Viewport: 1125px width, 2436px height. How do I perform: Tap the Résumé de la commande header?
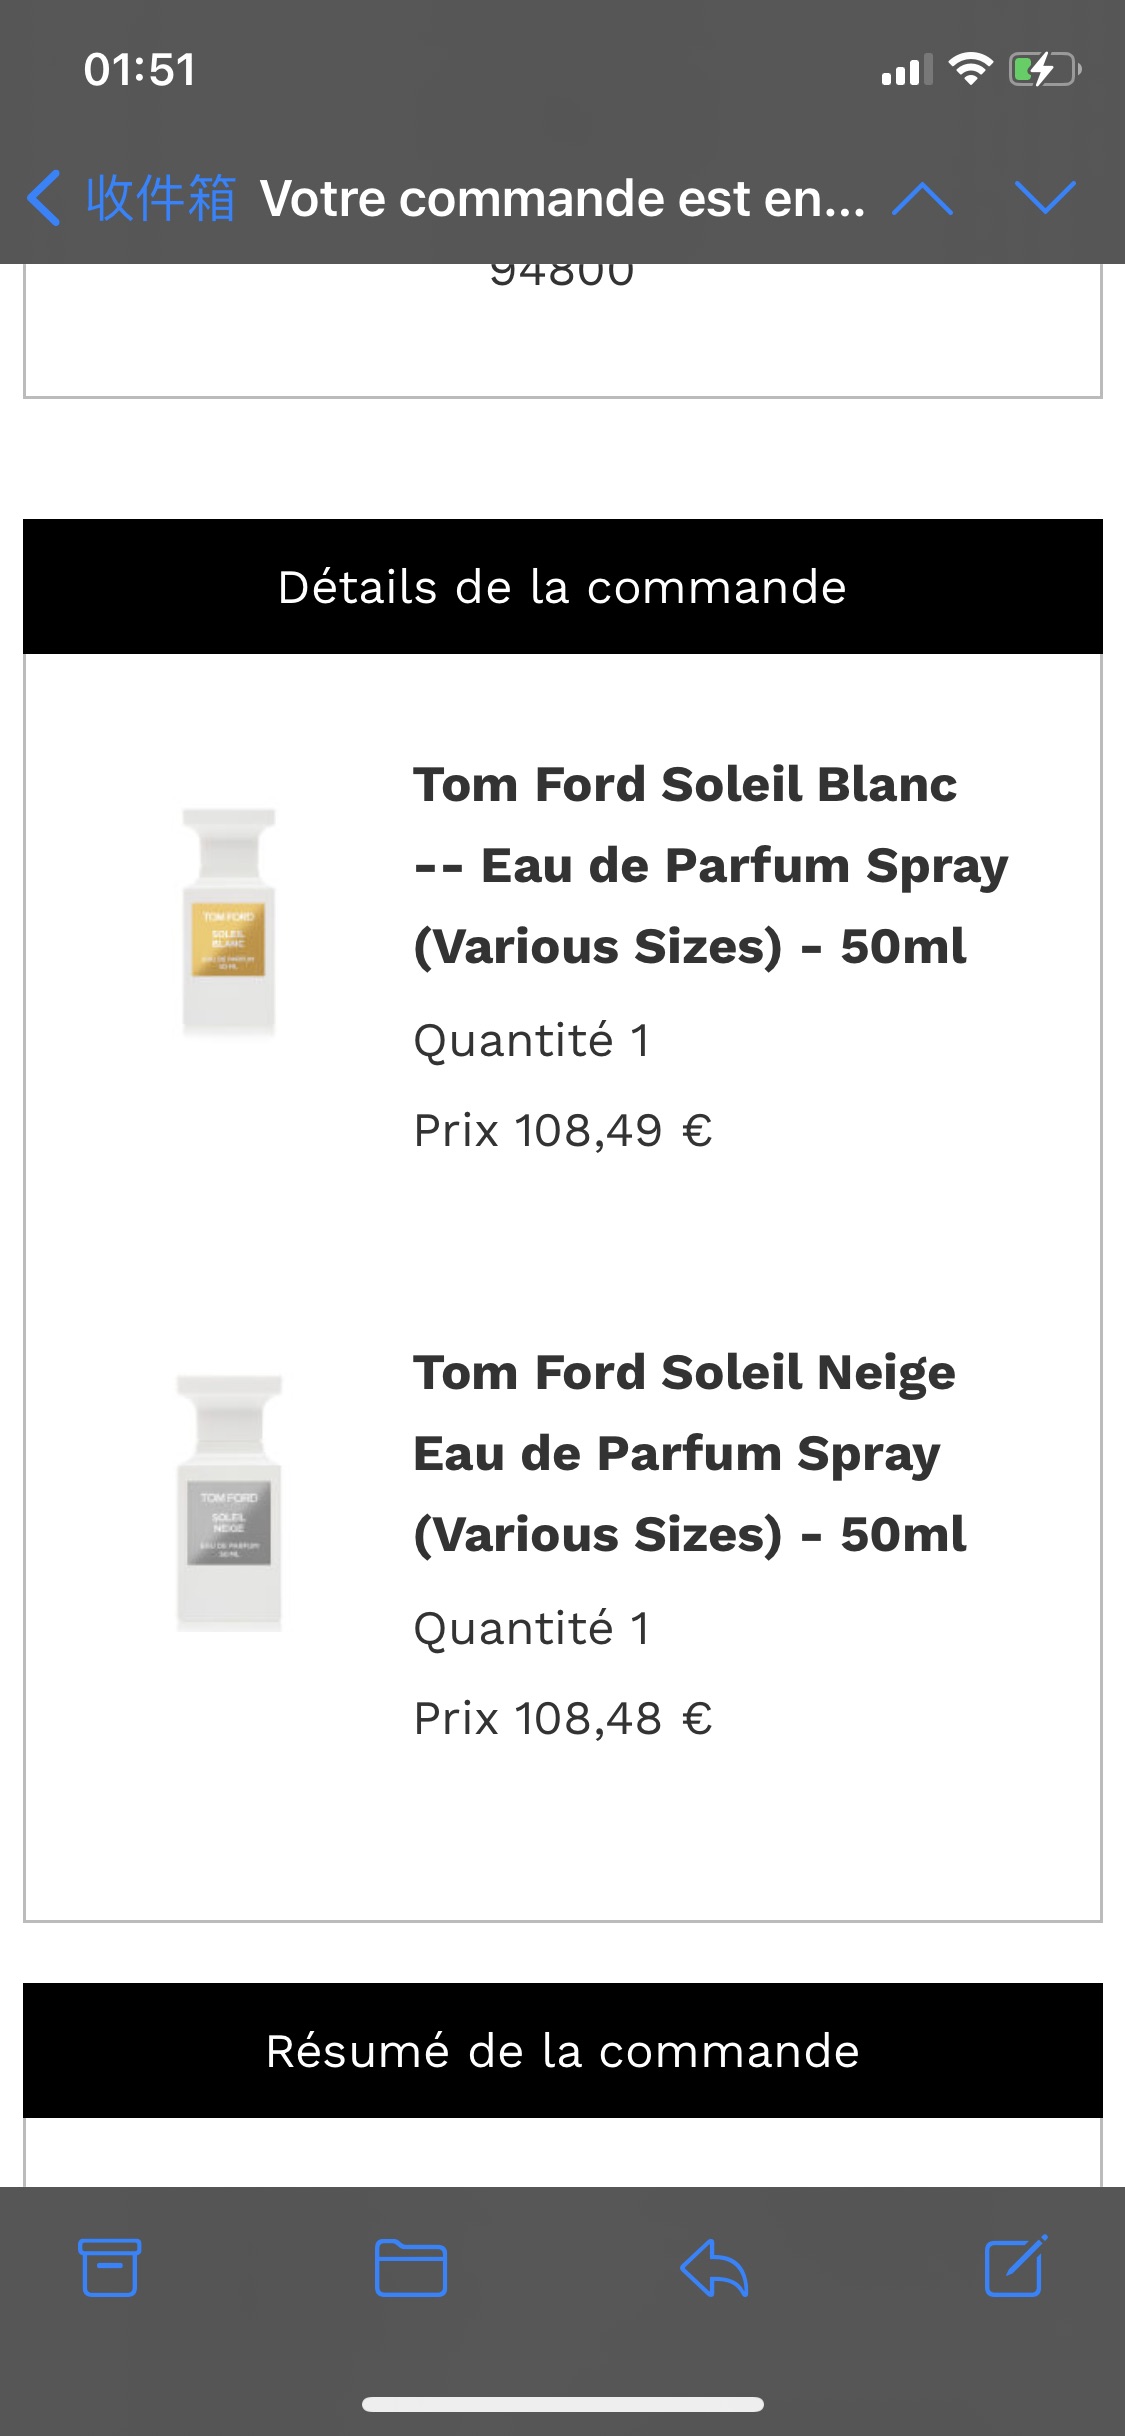pyautogui.click(x=563, y=2050)
